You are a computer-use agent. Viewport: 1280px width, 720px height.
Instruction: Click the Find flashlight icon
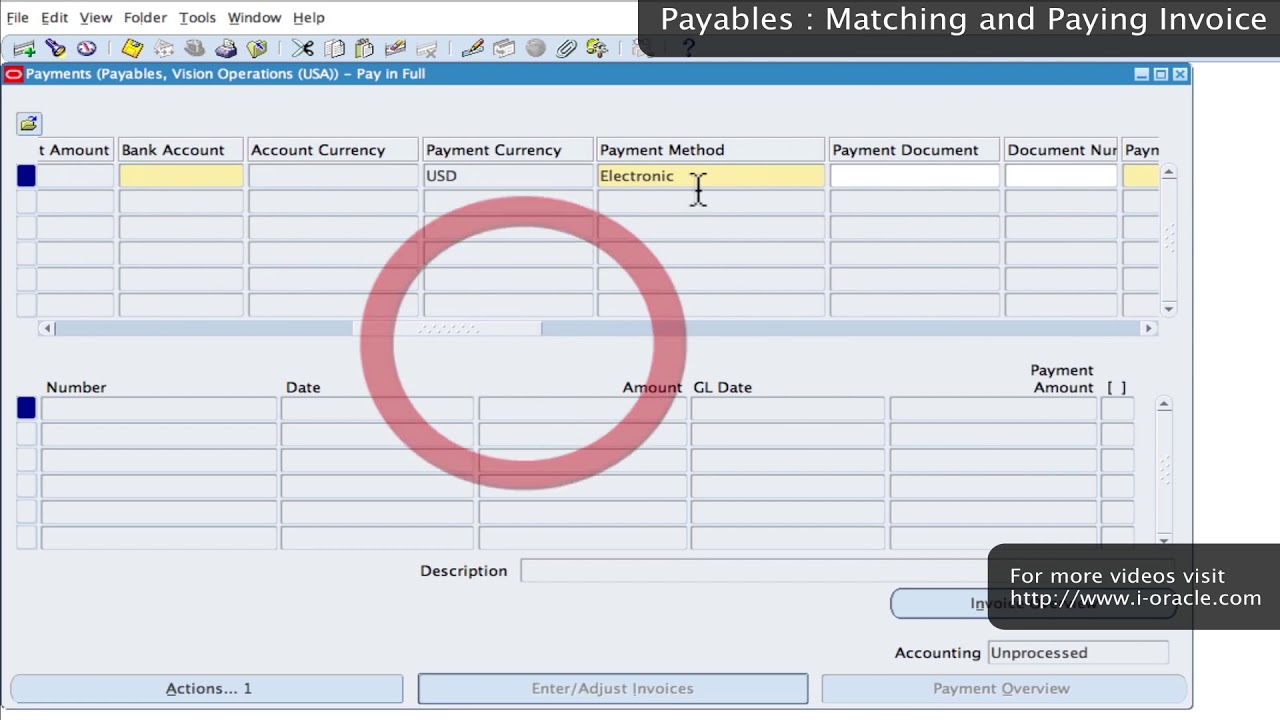coord(55,48)
